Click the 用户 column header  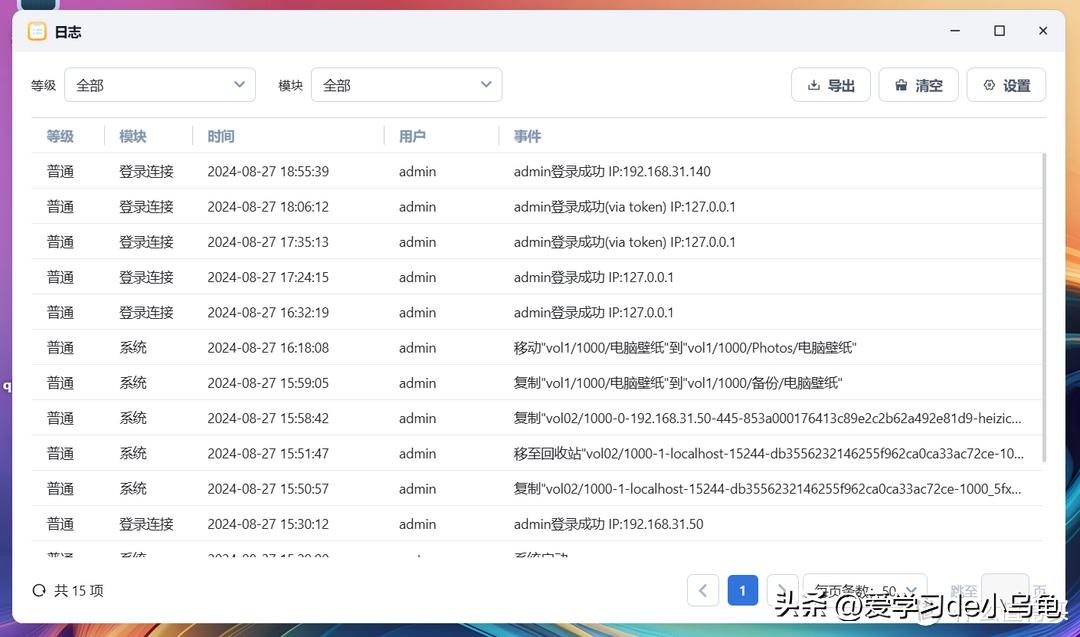click(412, 136)
